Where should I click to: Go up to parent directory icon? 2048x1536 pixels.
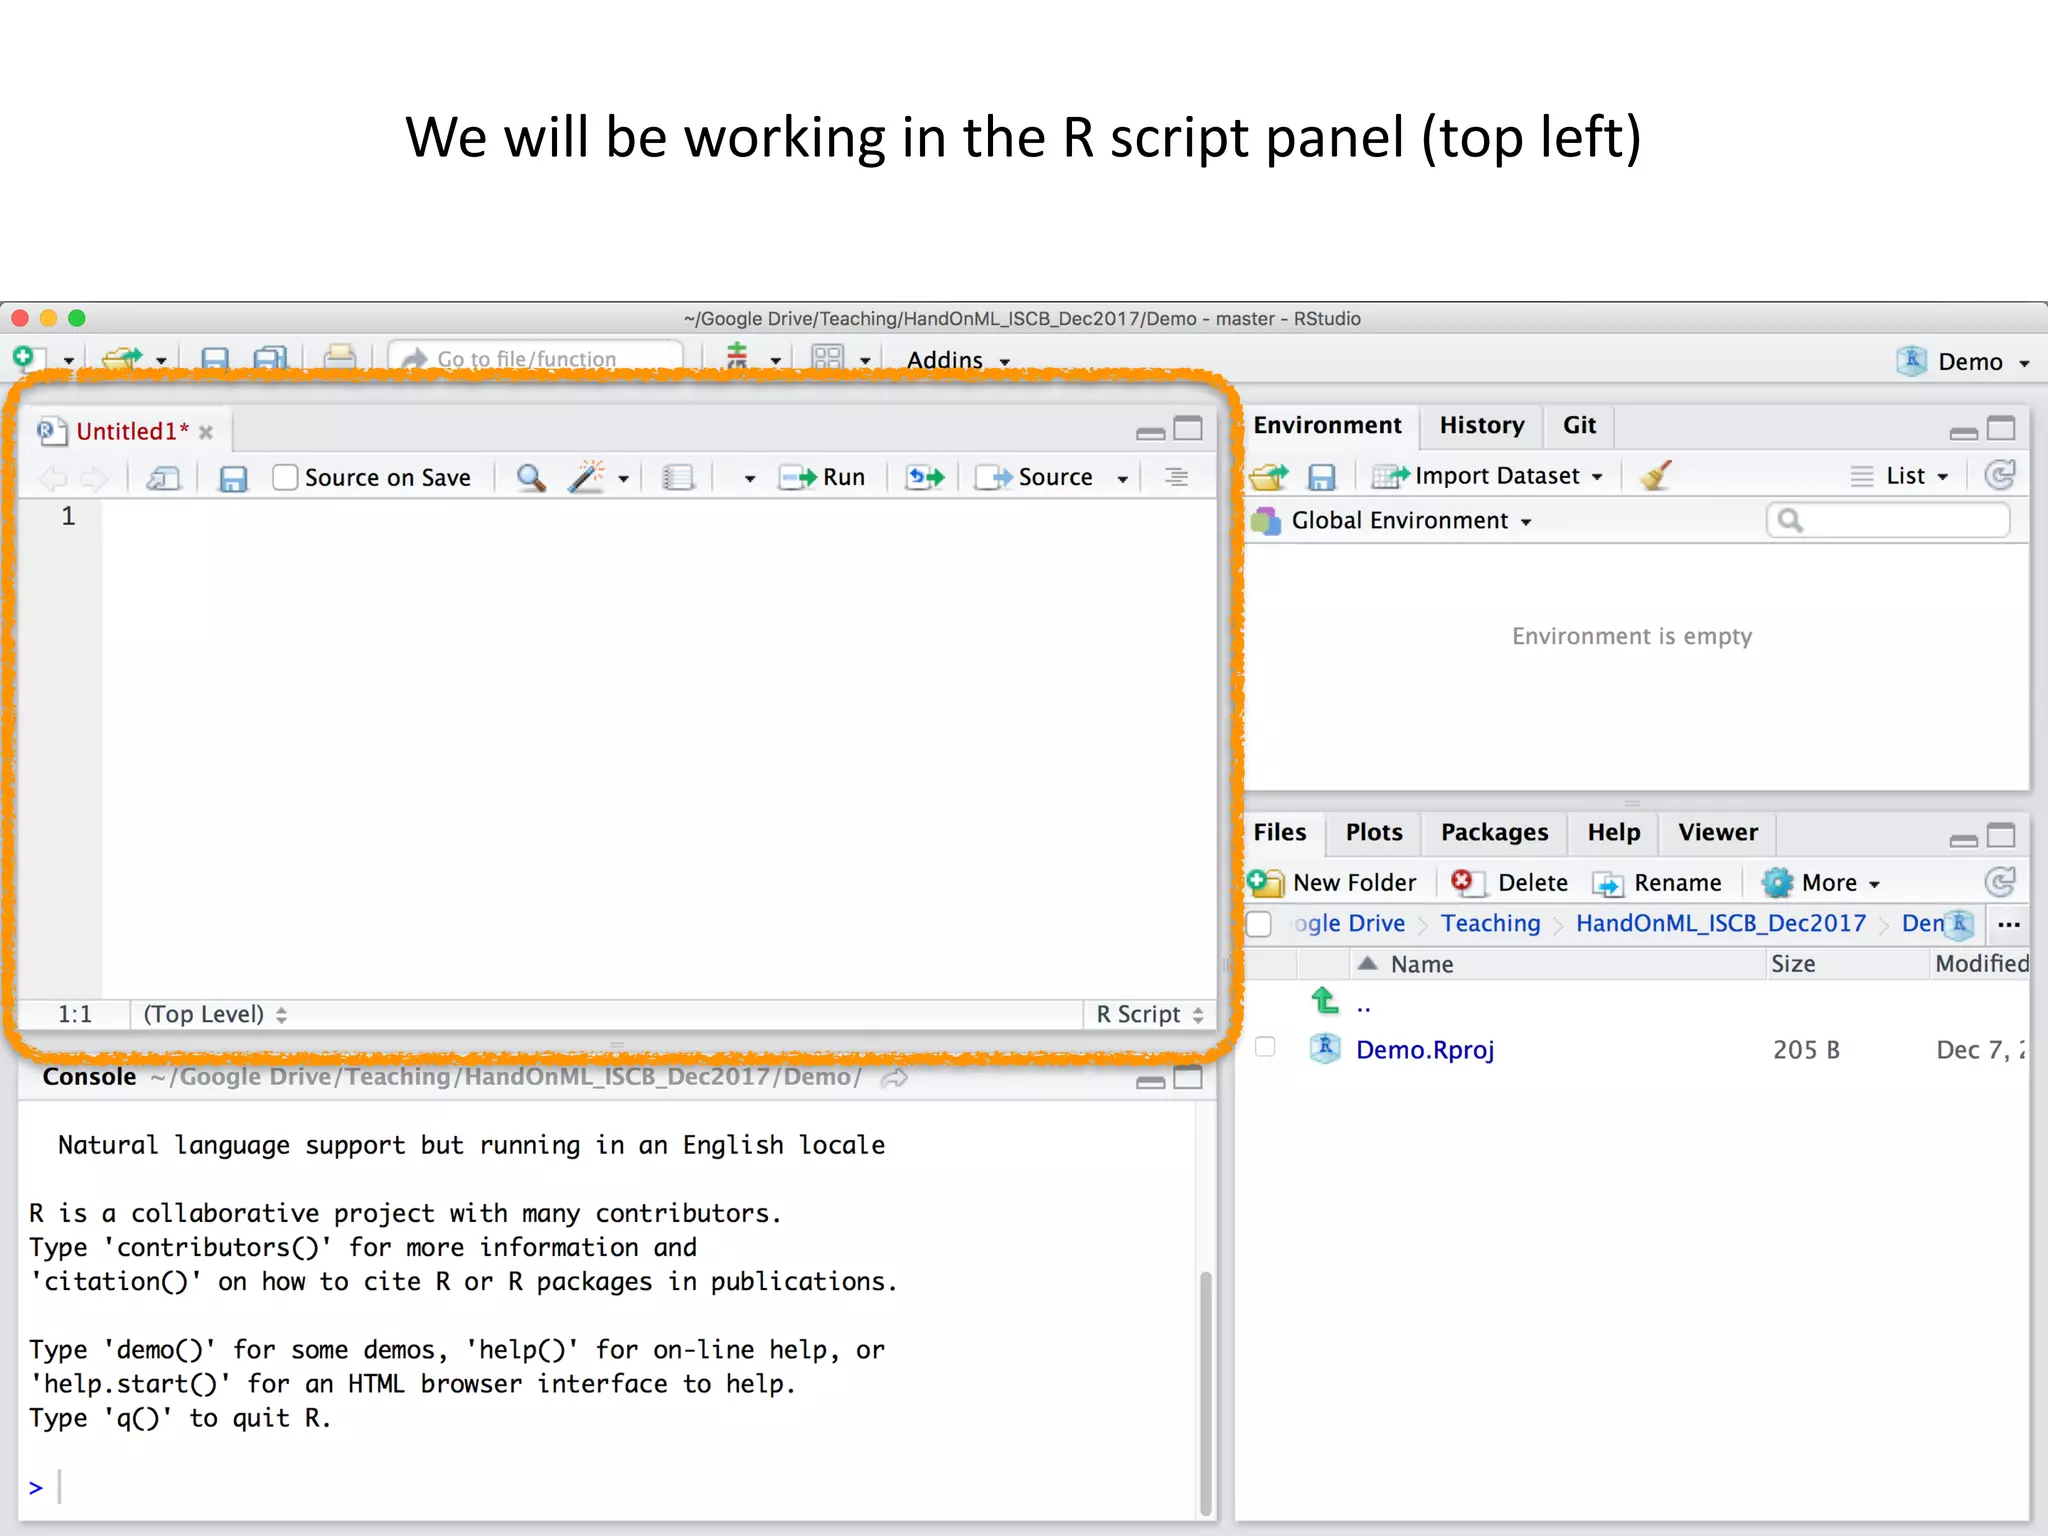(x=1325, y=1000)
